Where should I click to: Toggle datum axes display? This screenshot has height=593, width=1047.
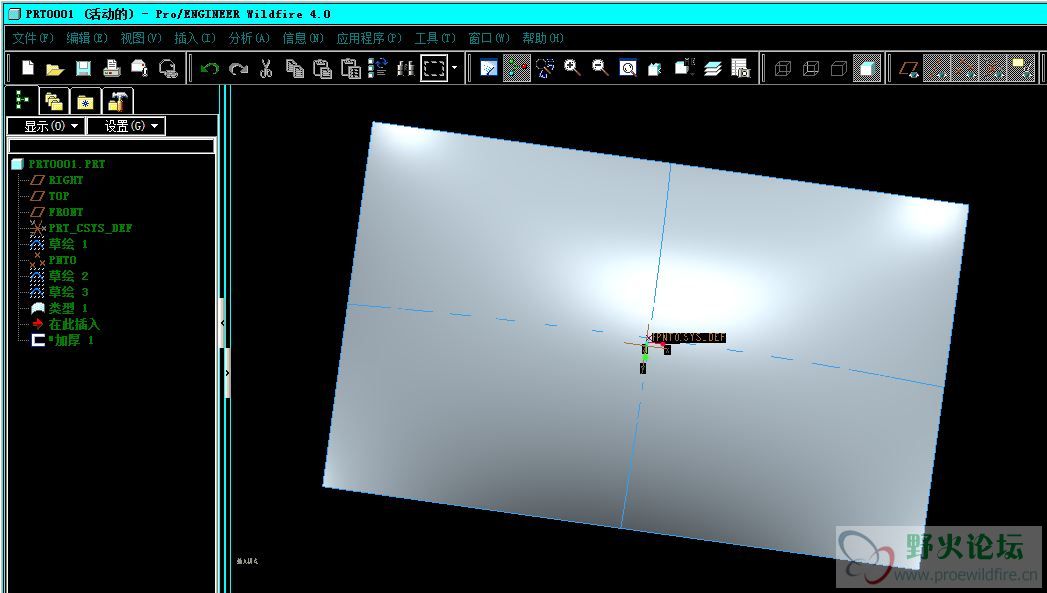point(937,68)
